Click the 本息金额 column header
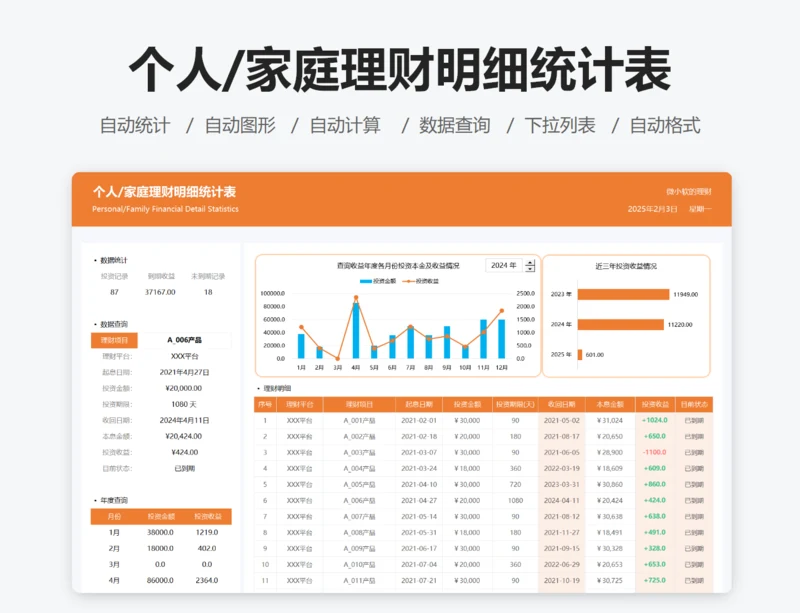Image resolution: width=800 pixels, height=613 pixels. tap(610, 404)
